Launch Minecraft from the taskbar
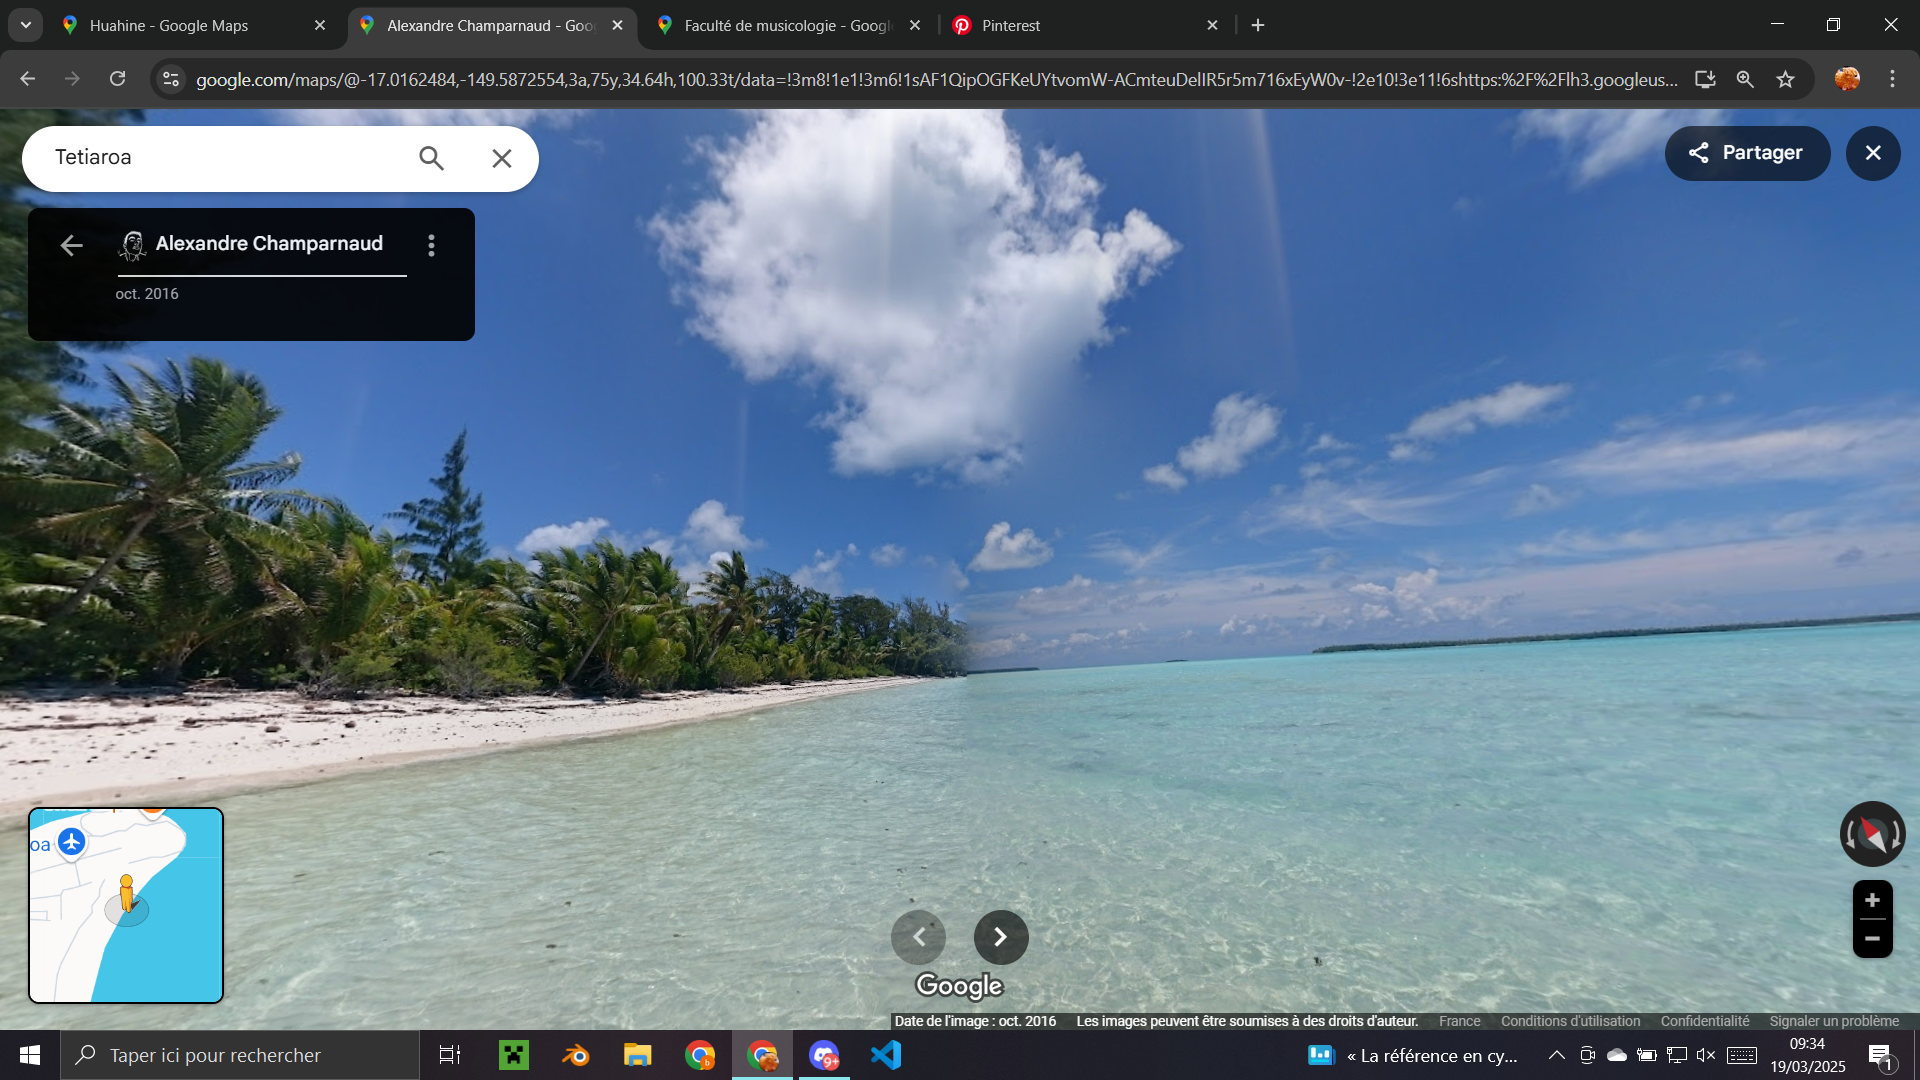 (x=514, y=1055)
